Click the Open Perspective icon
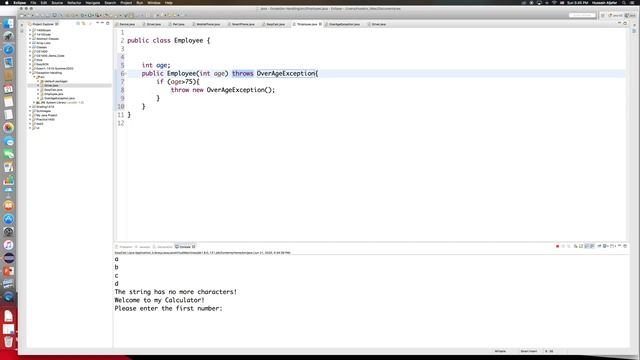Viewport: 640px width, 360px height. pos(603,15)
